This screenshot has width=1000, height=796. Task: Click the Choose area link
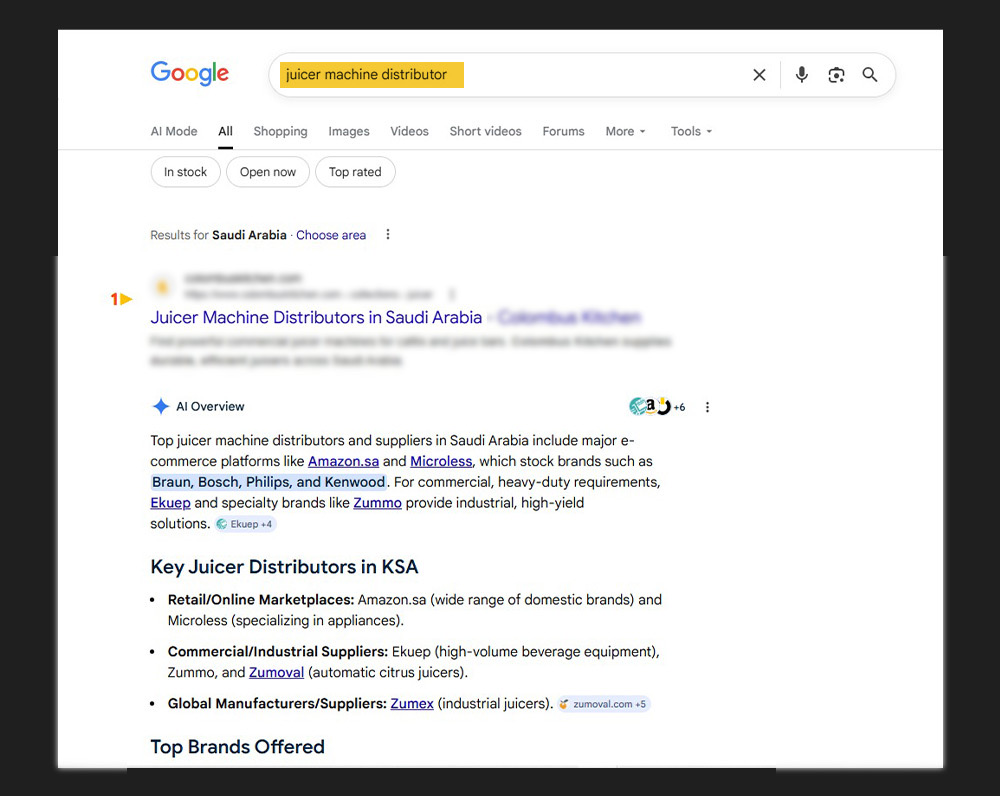coord(331,235)
